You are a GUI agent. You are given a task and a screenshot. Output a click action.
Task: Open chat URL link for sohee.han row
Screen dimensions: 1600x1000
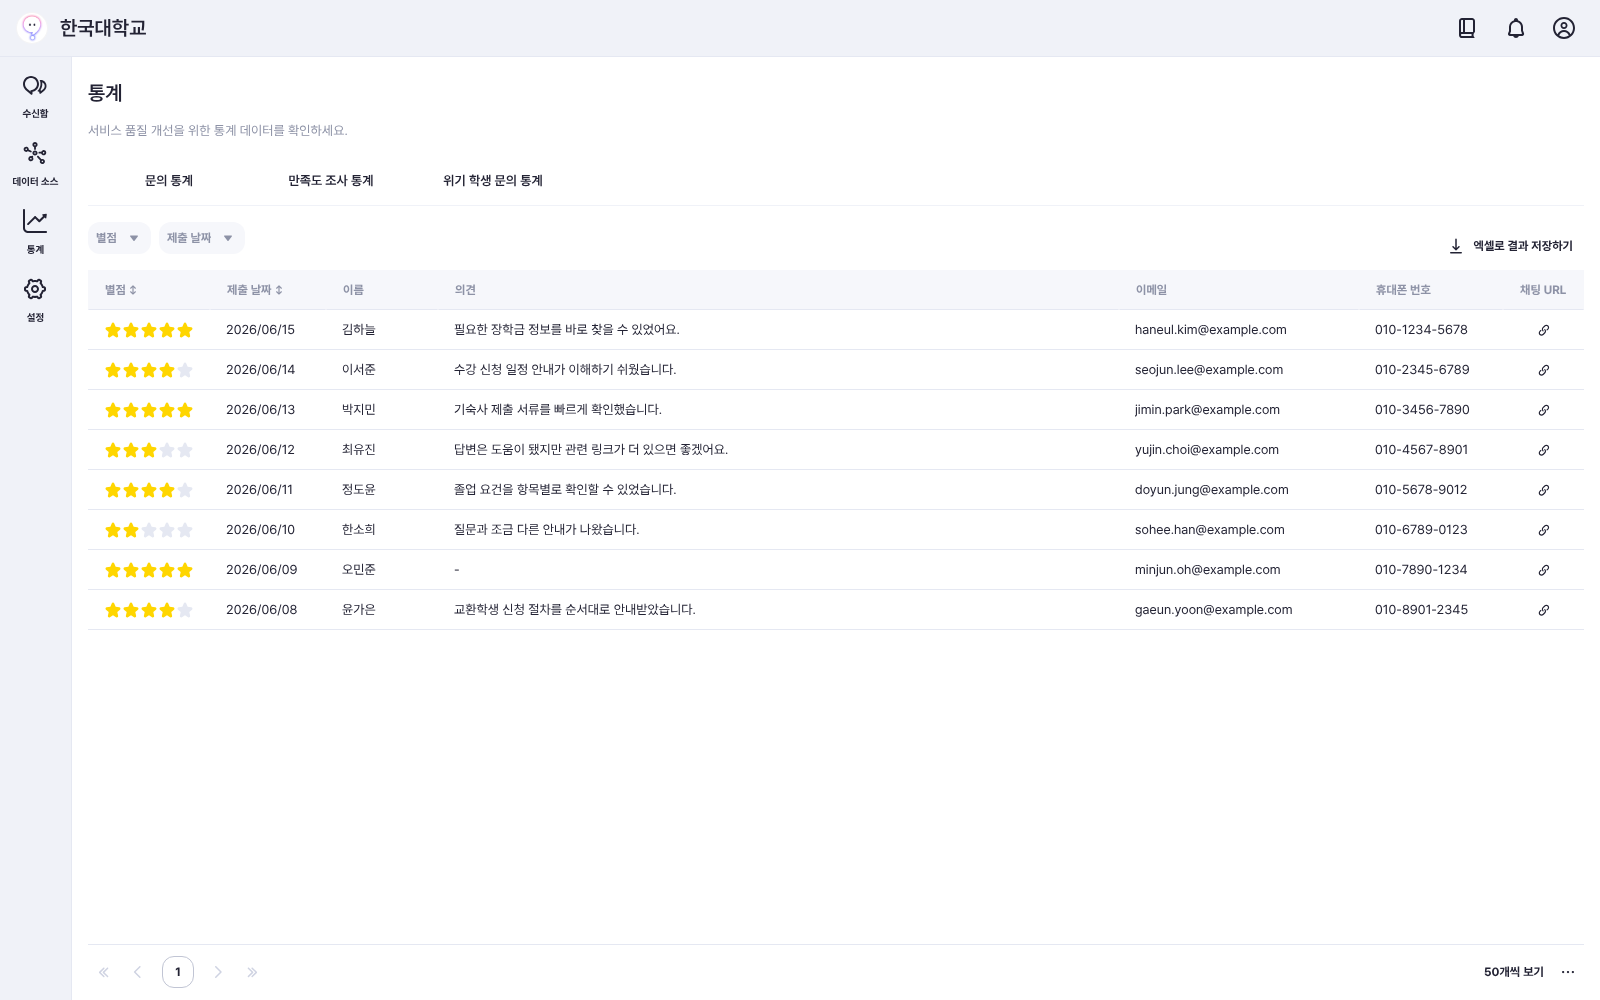[1544, 530]
